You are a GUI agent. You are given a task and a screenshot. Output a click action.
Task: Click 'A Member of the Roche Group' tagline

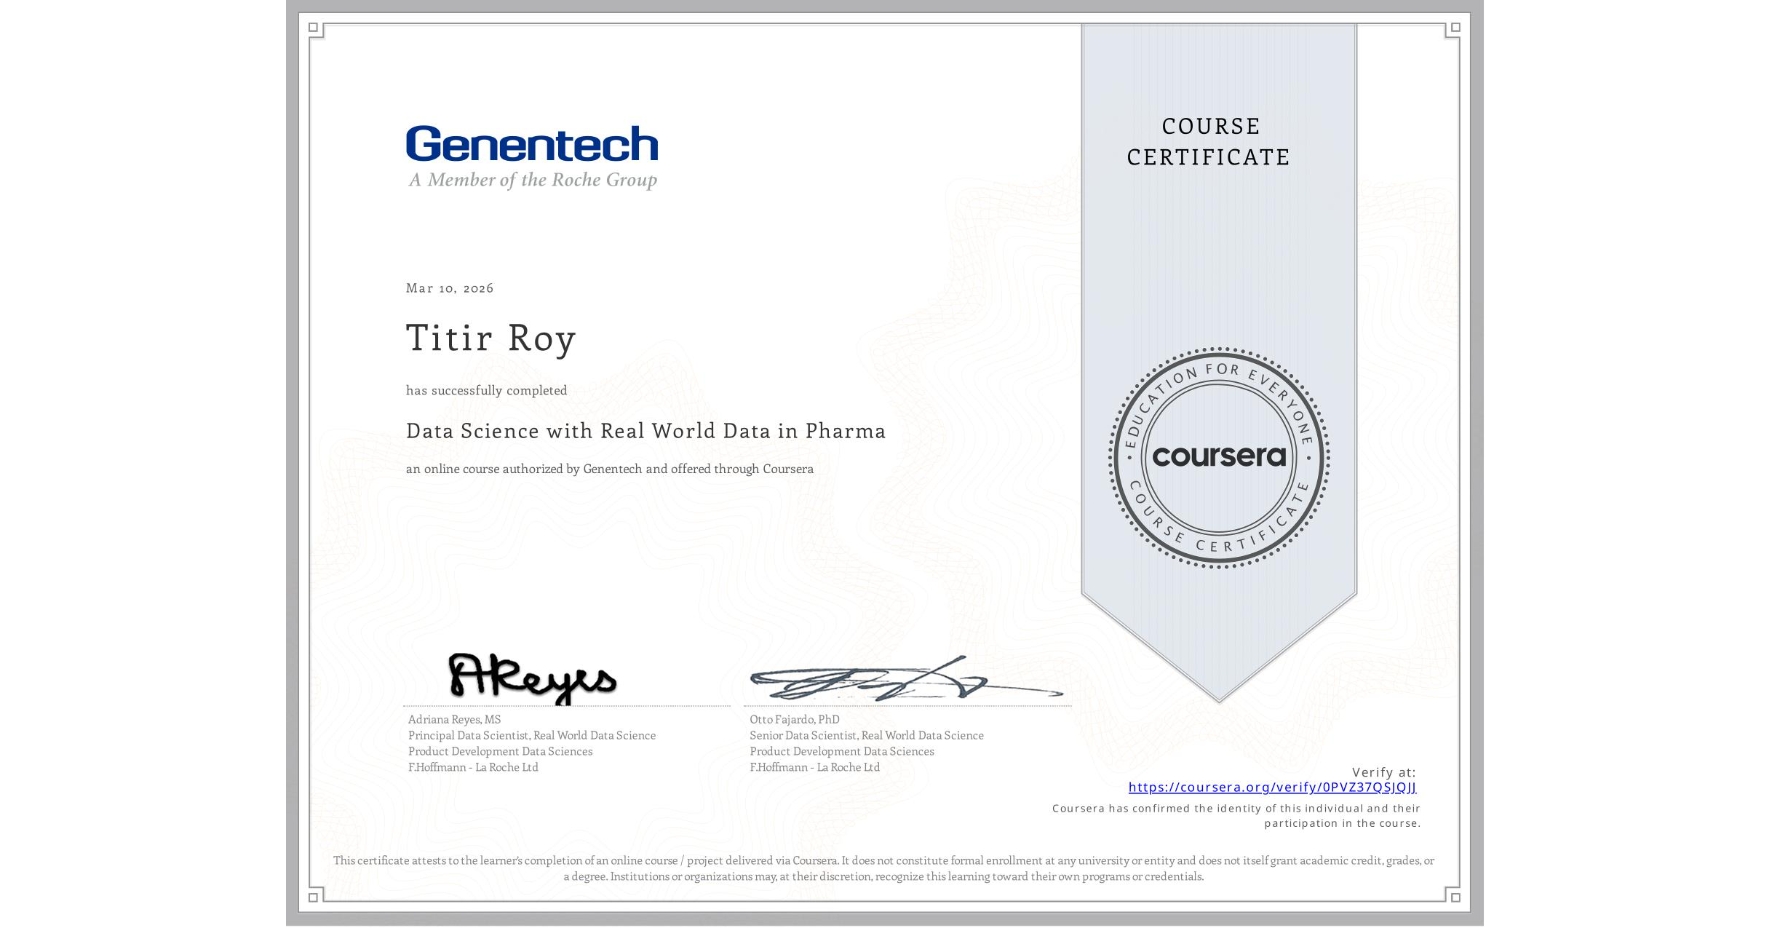532,180
